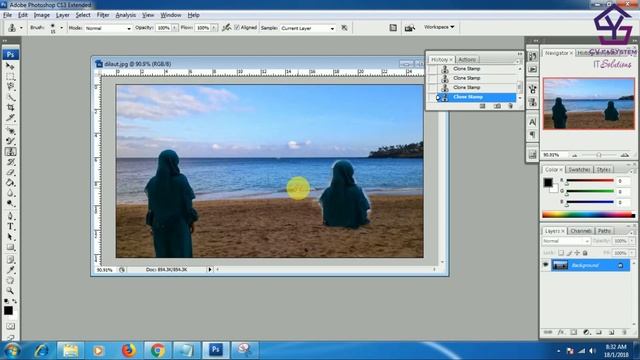Viewport: 640px width, 360px height.
Task: Open the Image menu
Action: click(42, 15)
